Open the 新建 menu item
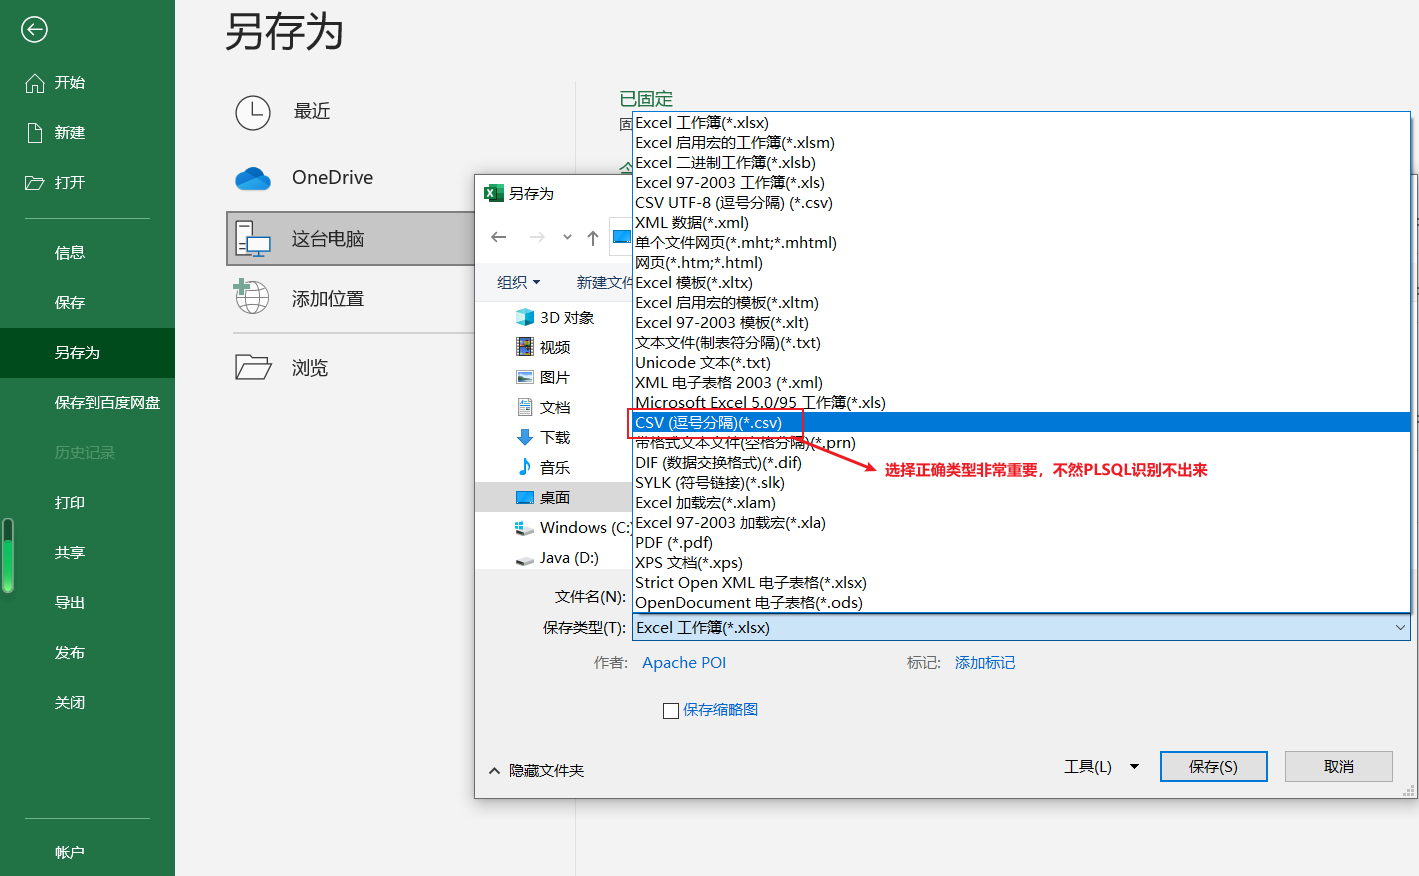 click(x=70, y=132)
